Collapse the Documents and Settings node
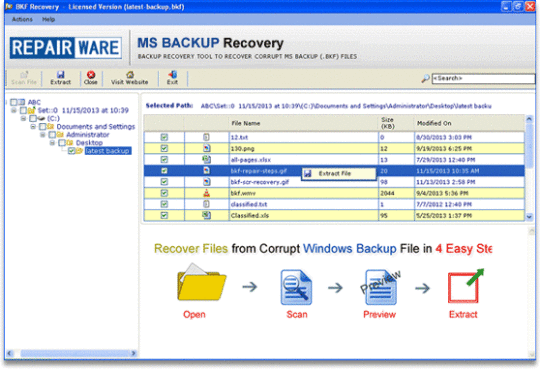Image resolution: width=540 pixels, height=369 pixels. tap(33, 126)
